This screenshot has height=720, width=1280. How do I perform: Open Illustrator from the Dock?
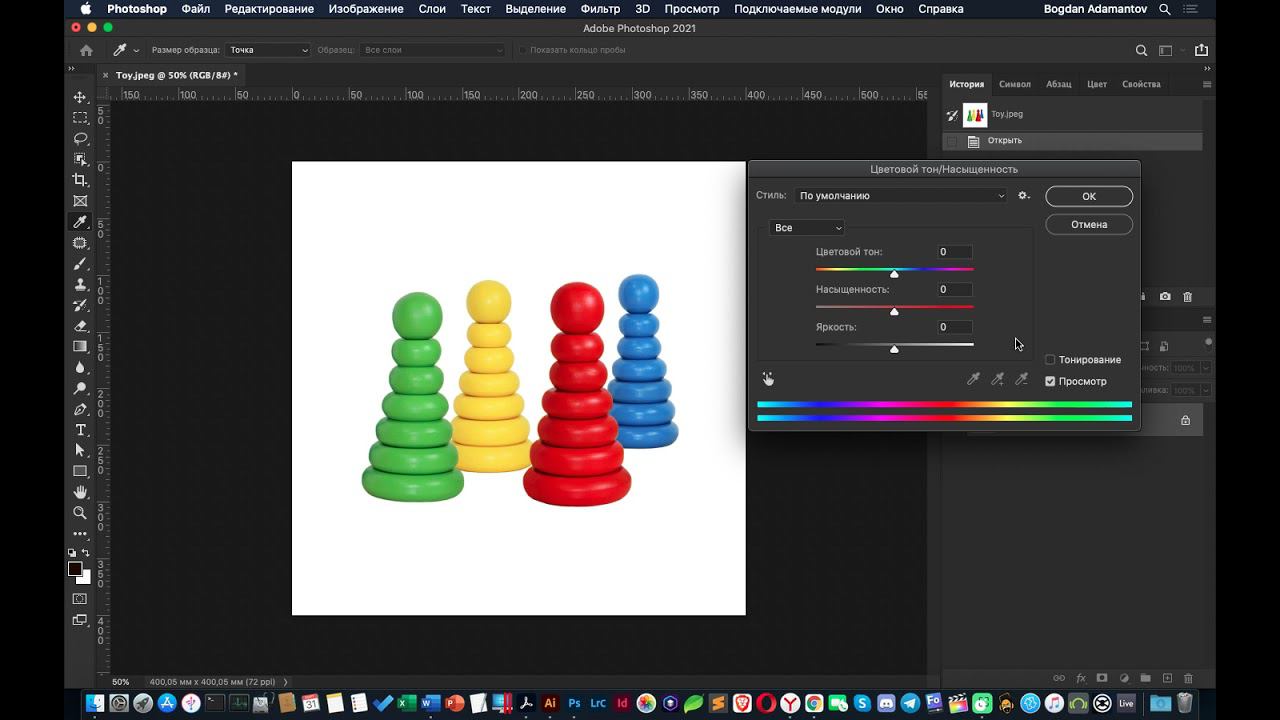pyautogui.click(x=549, y=703)
